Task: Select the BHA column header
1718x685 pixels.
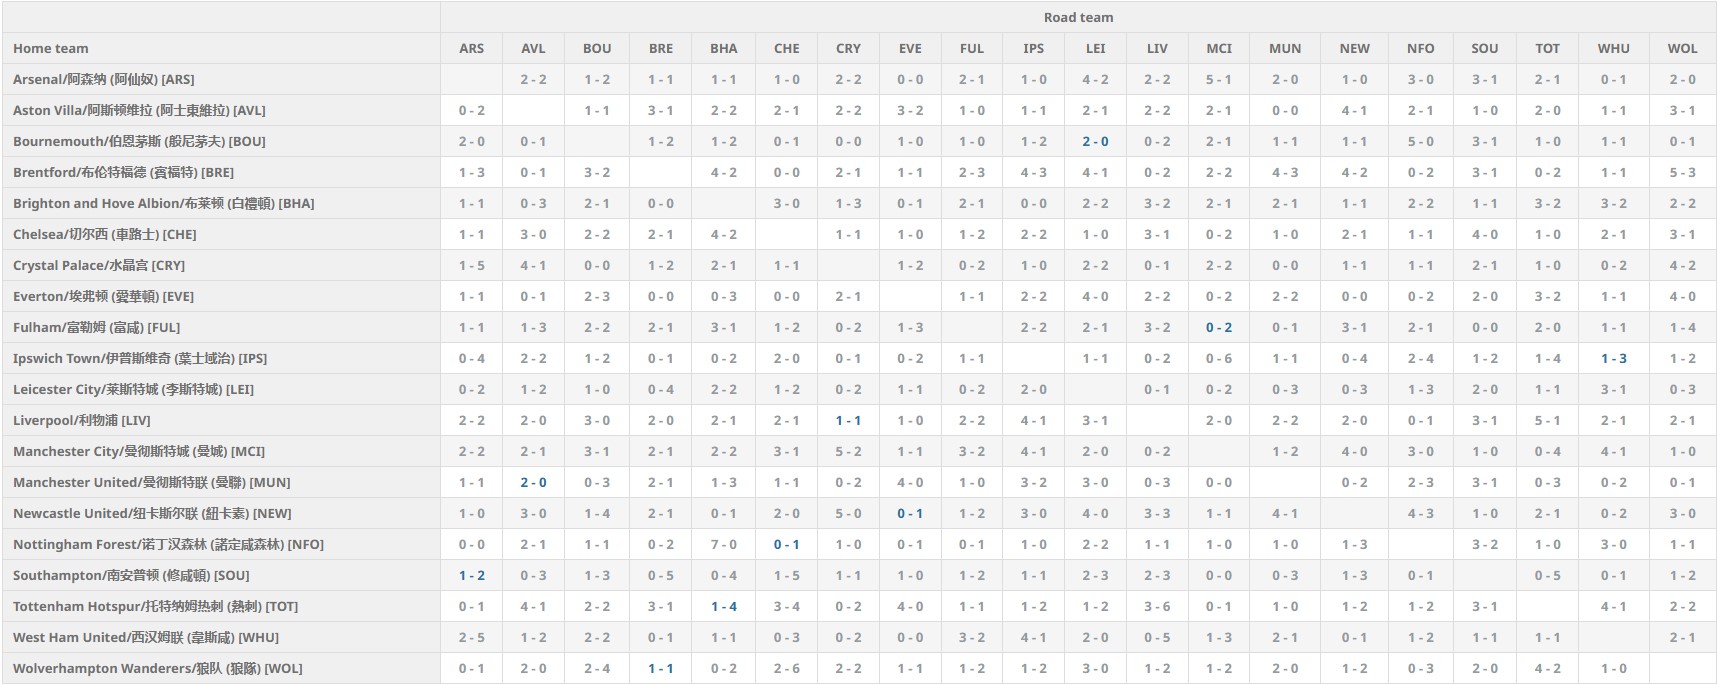Action: 724,48
